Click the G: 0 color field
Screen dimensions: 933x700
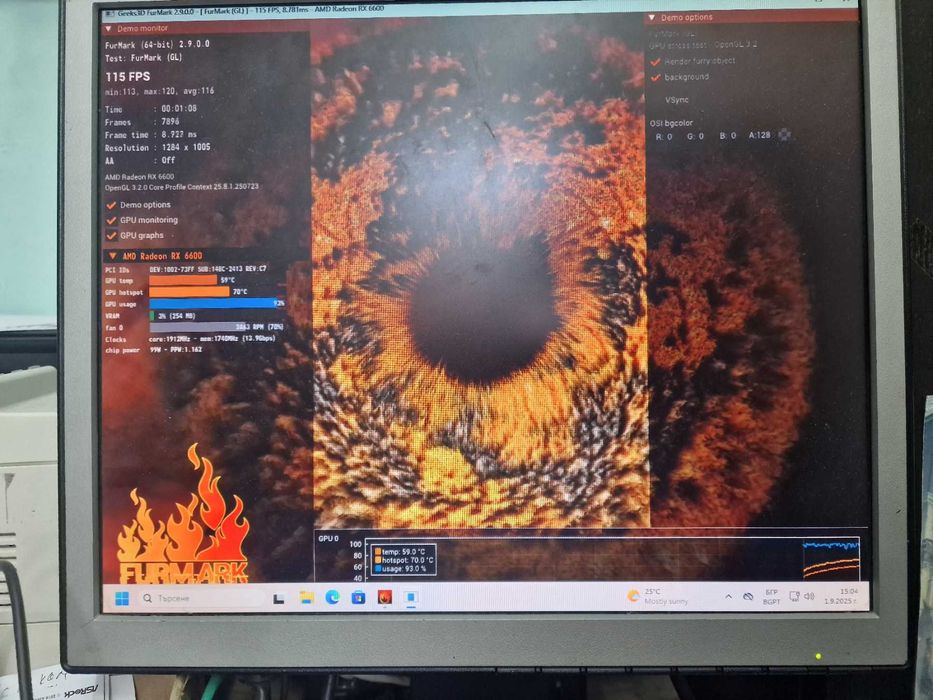point(695,136)
